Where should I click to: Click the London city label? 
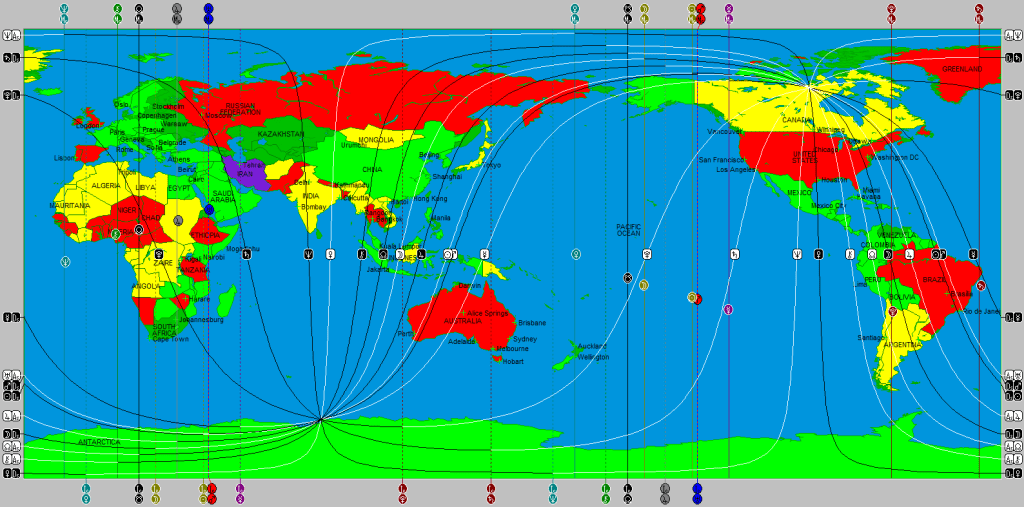[88, 125]
